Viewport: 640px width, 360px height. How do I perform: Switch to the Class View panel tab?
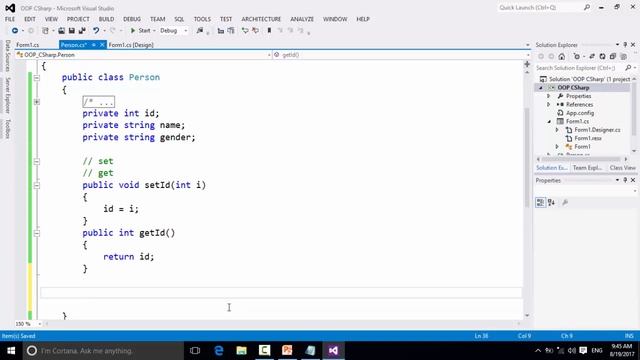click(622, 168)
